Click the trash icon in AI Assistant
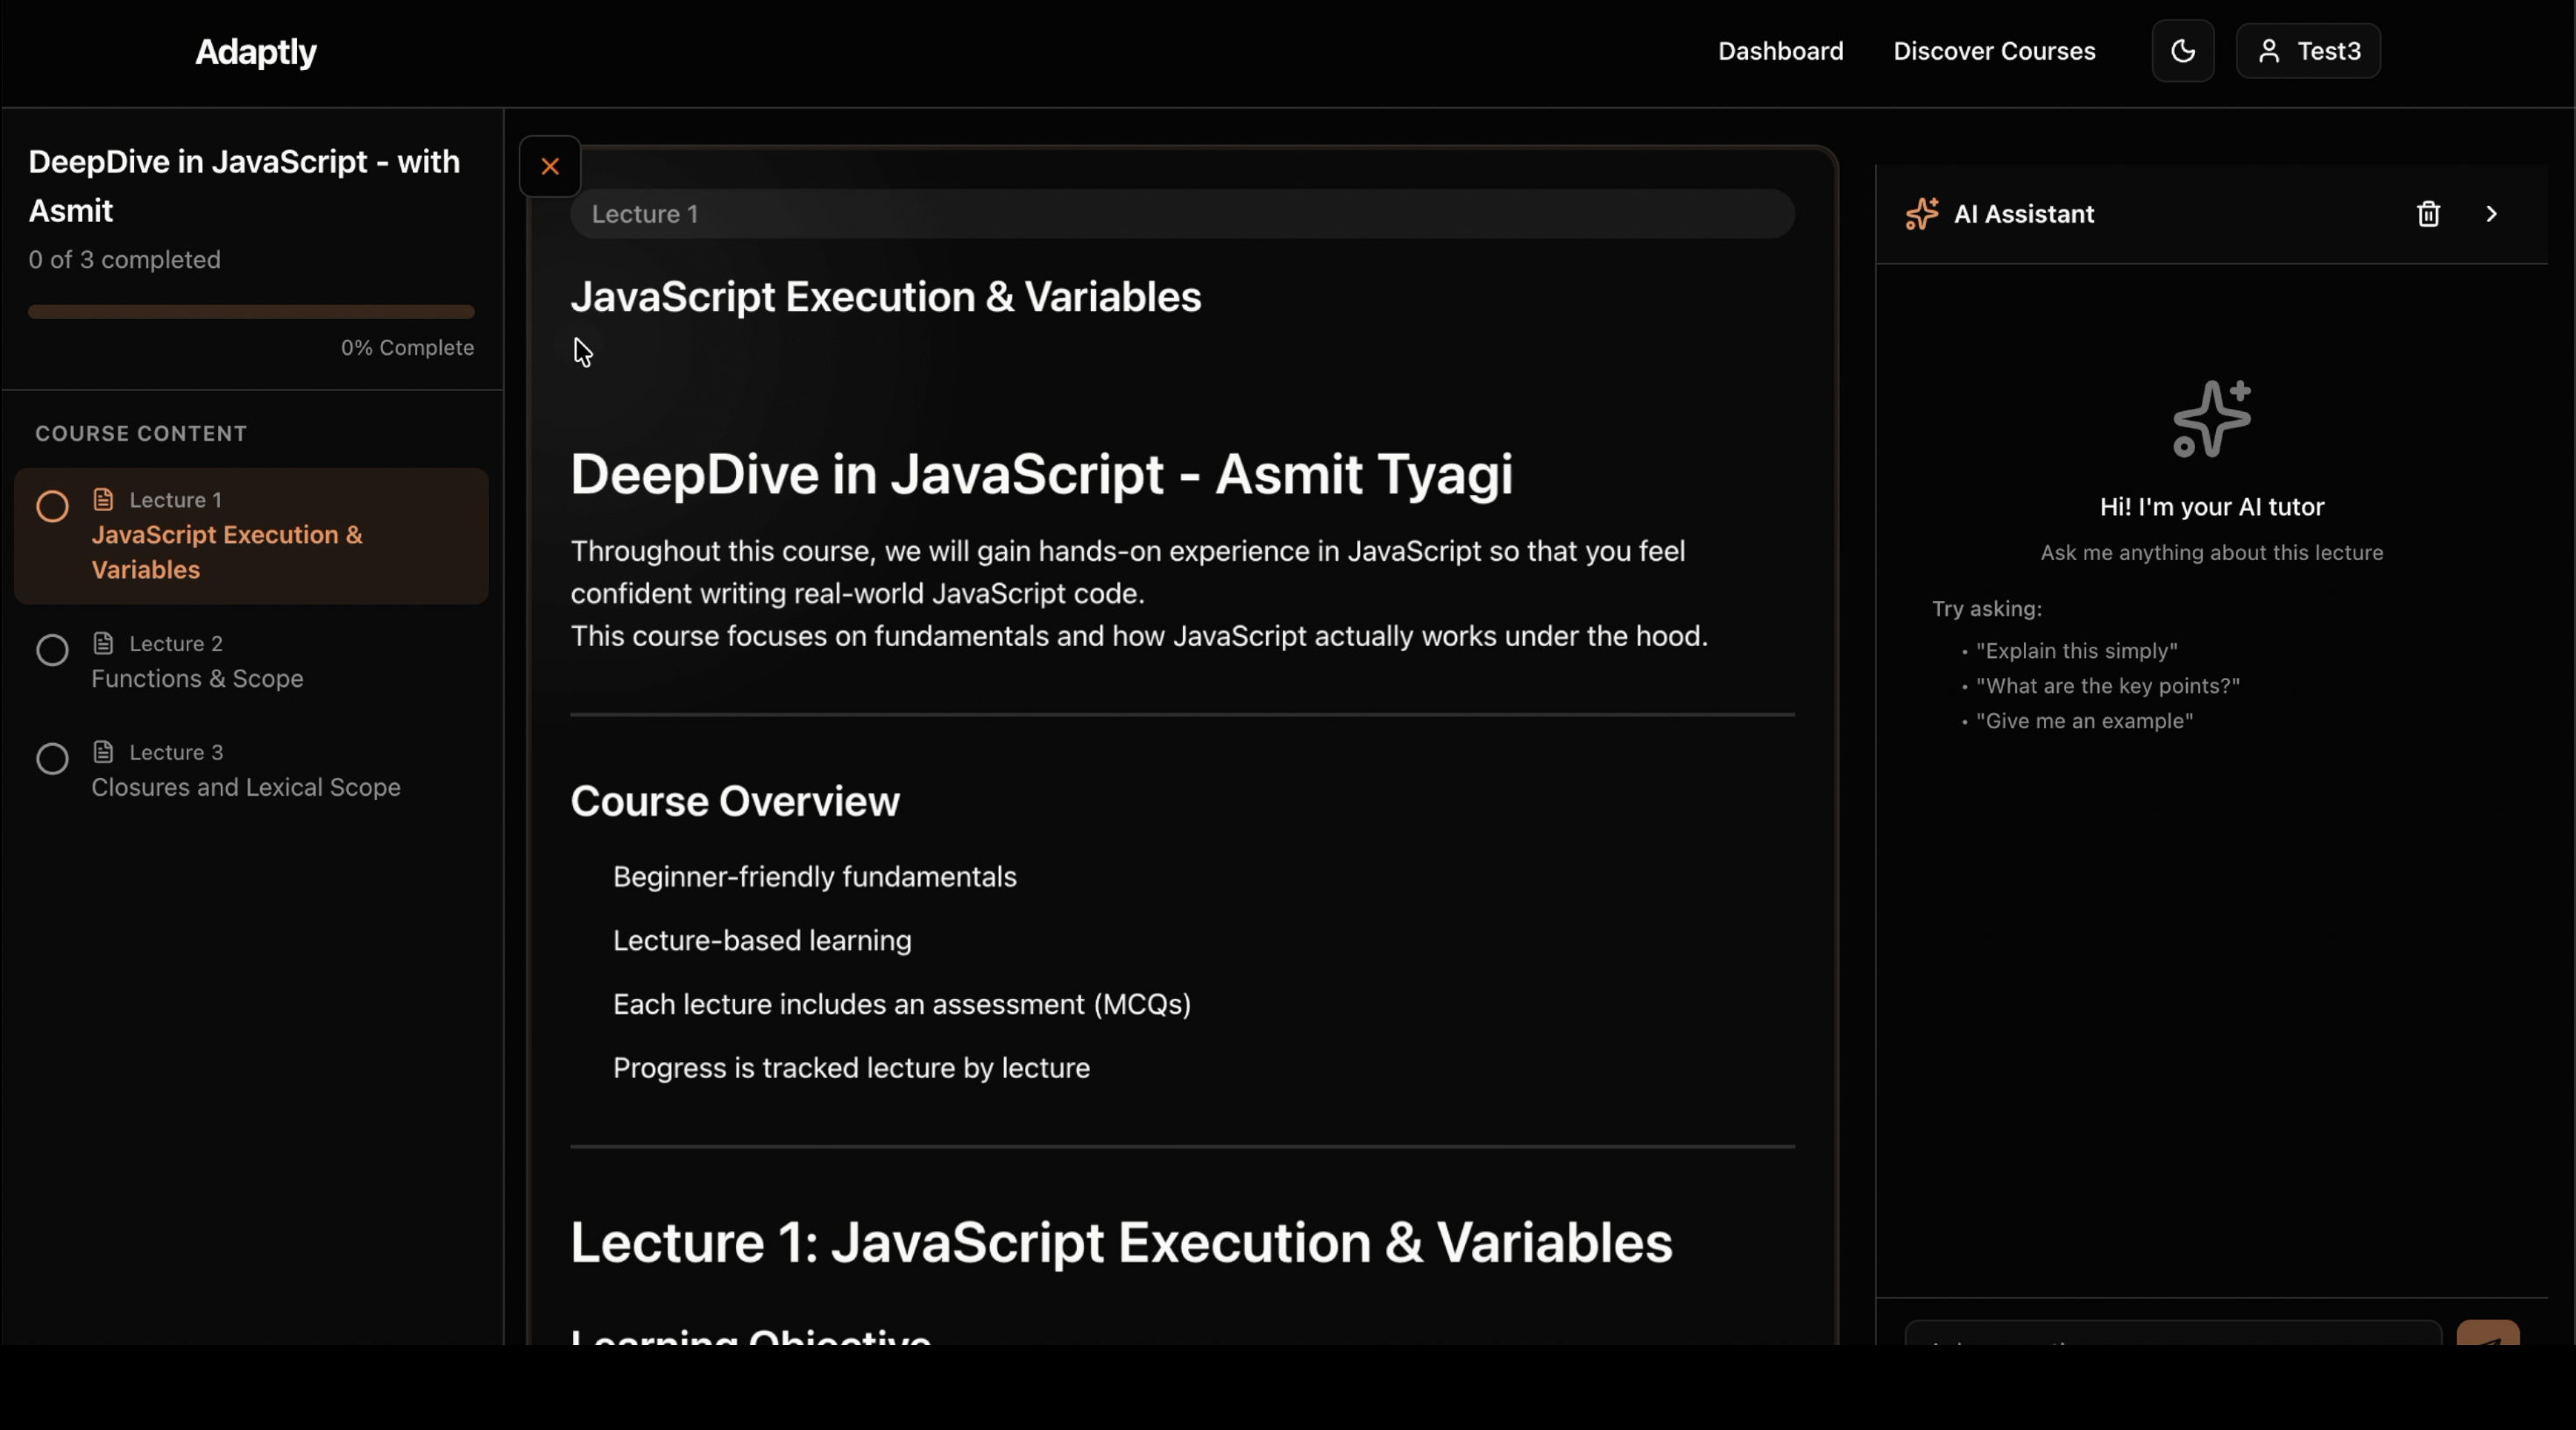The image size is (2576, 1430). (x=2428, y=214)
